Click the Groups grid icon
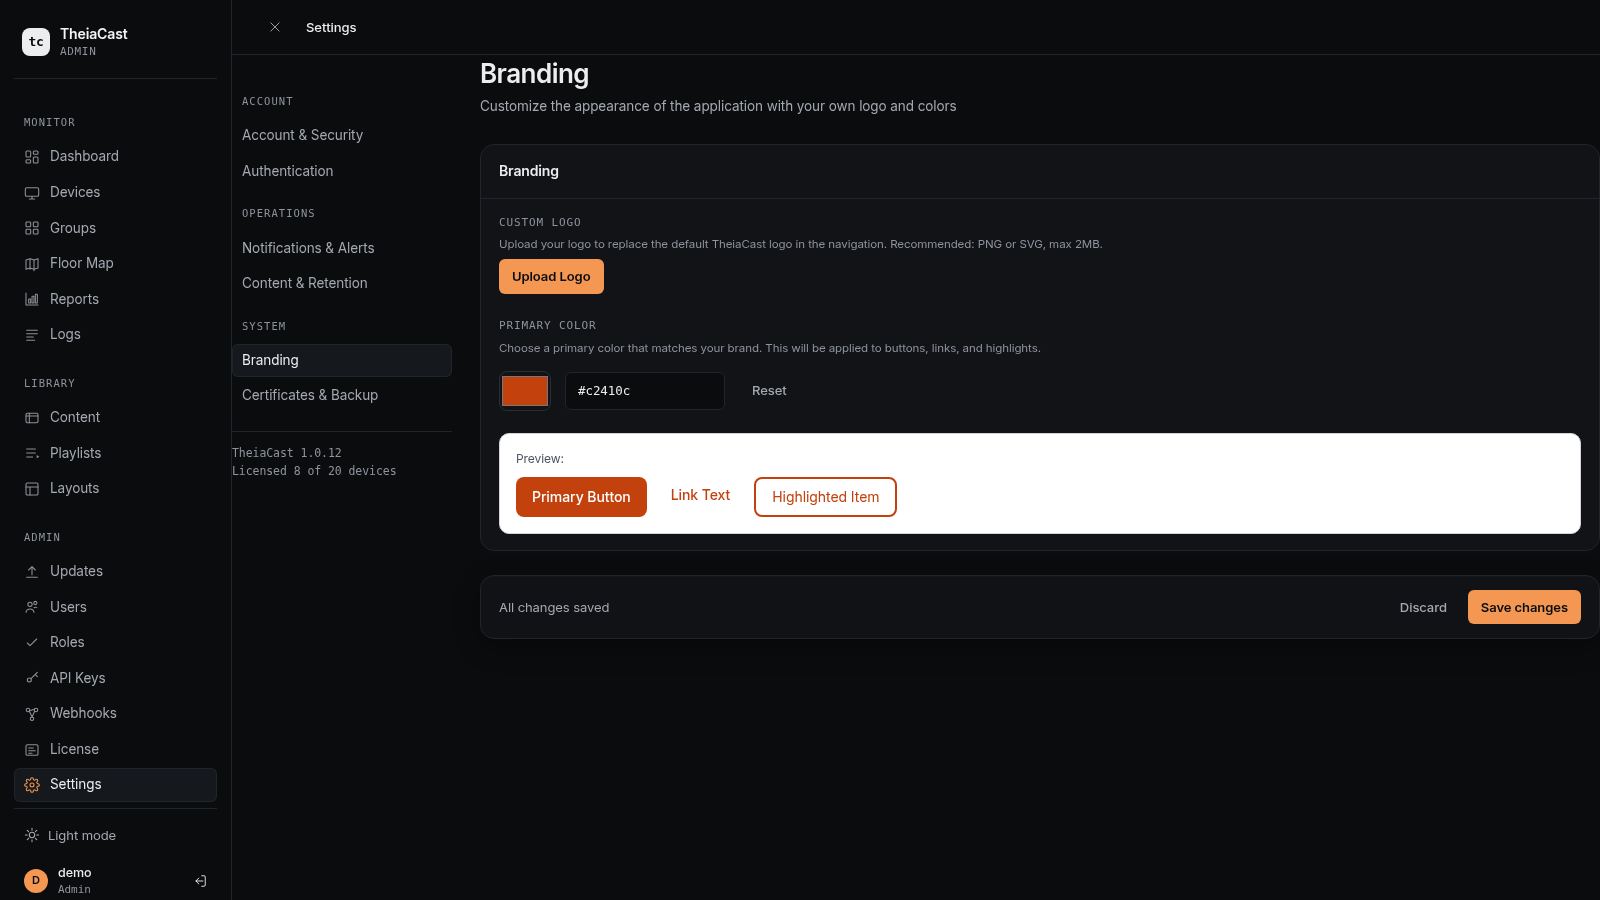 click(x=32, y=228)
